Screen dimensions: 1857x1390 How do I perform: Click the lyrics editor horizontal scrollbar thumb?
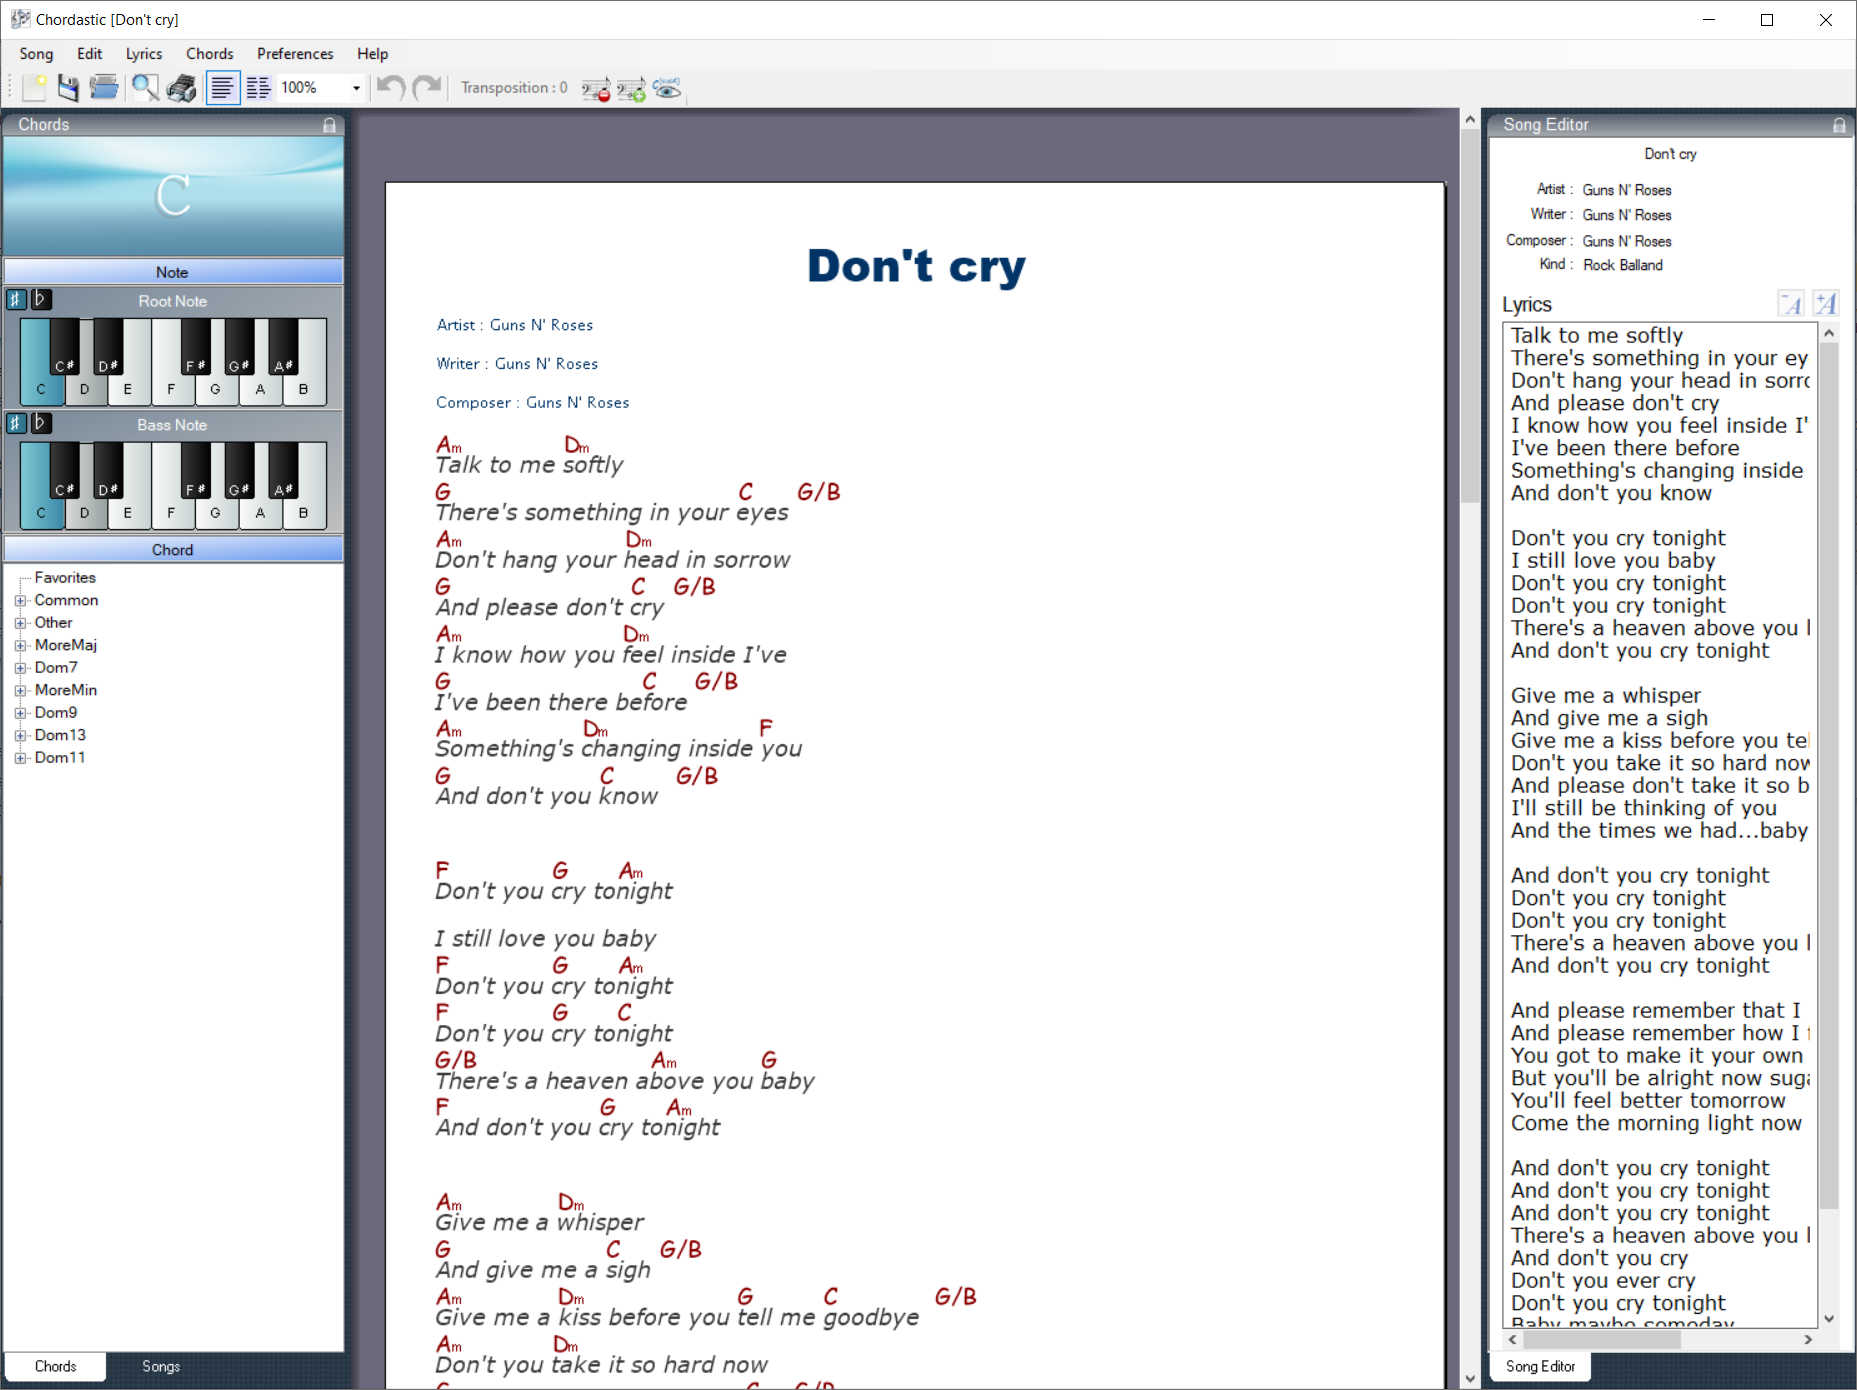[1601, 1340]
